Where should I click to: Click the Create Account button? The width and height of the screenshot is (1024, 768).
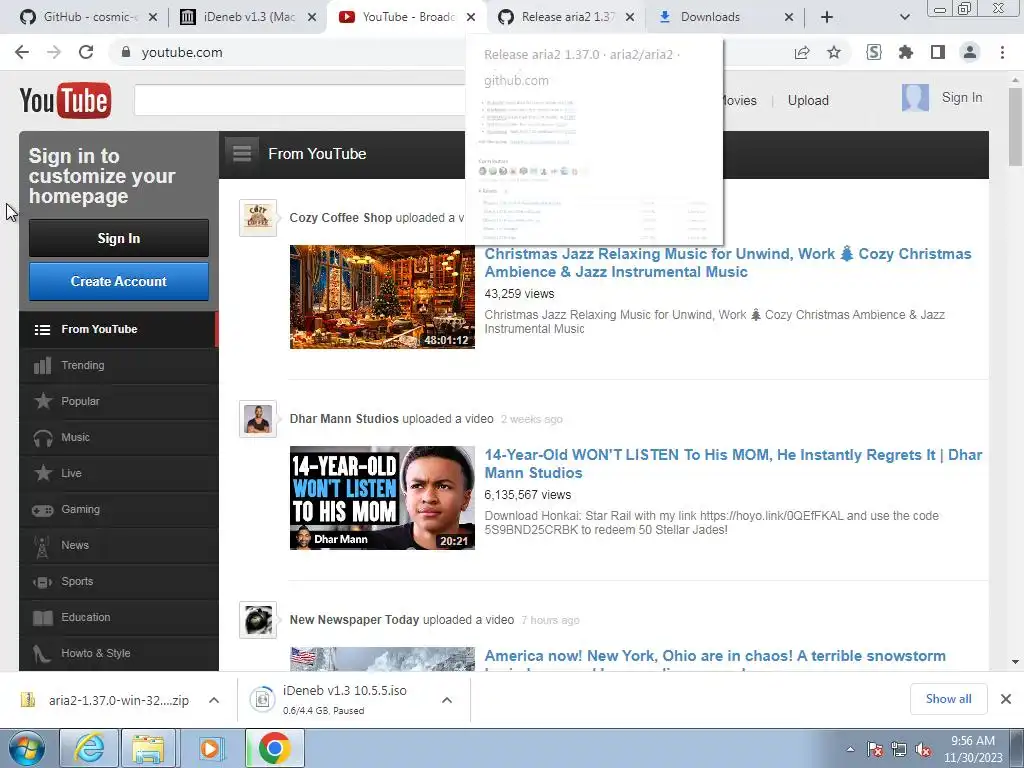119,281
